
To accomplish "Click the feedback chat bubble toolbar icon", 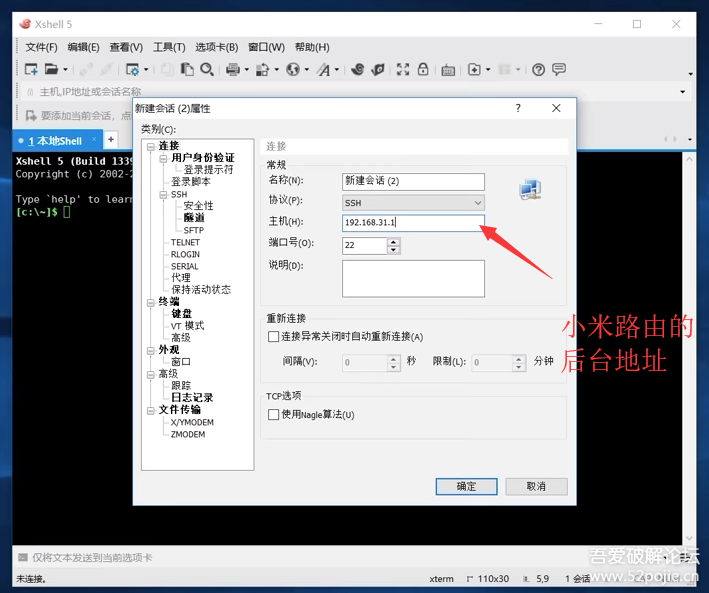I will [559, 69].
